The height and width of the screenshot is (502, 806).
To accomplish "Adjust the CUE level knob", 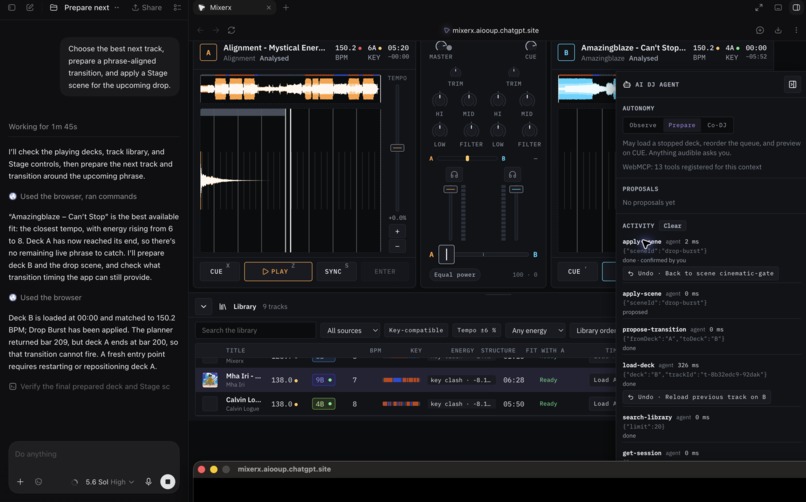I will pos(530,46).
